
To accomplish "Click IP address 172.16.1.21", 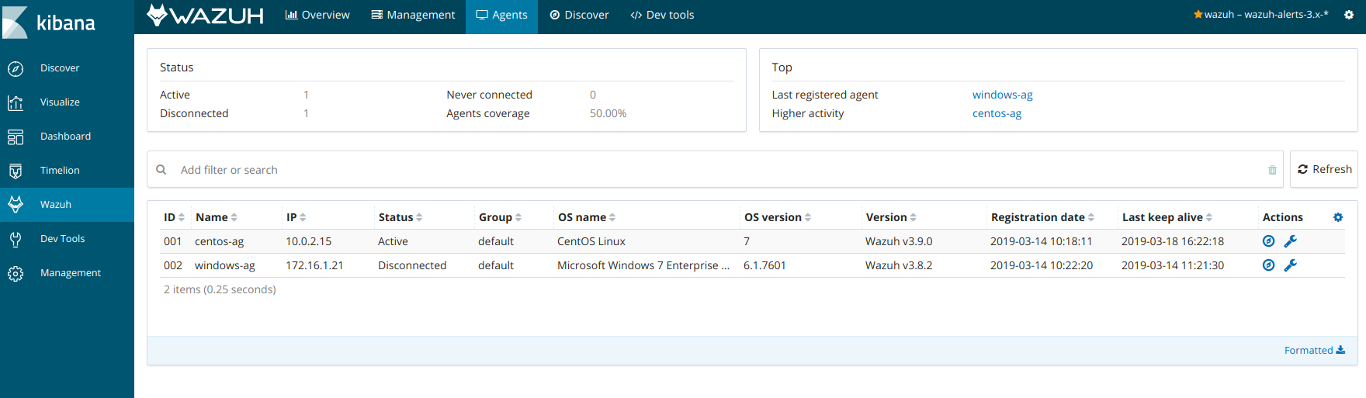I will coord(314,265).
